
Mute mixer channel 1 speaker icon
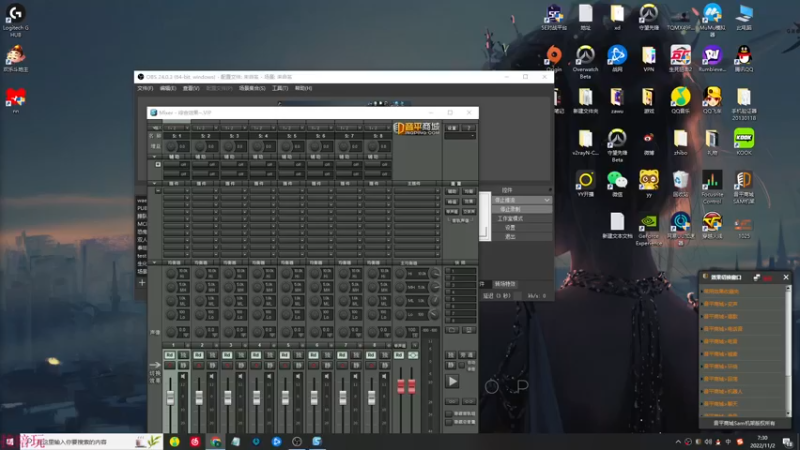(183, 377)
